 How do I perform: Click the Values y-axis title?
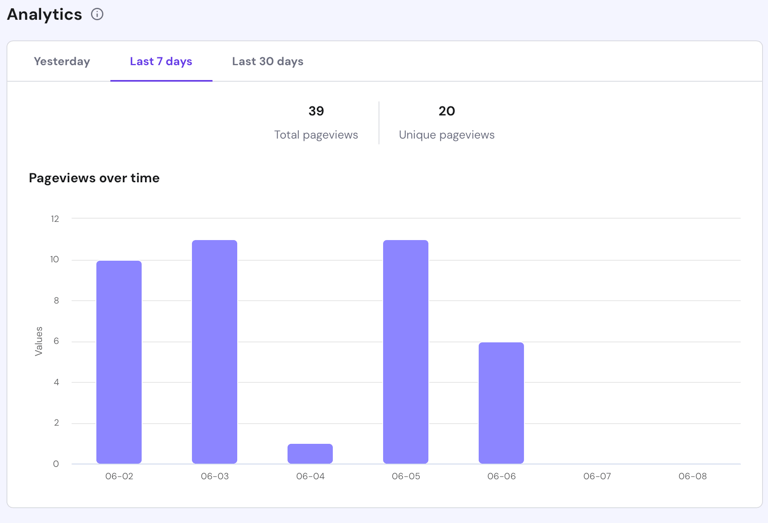click(x=39, y=341)
